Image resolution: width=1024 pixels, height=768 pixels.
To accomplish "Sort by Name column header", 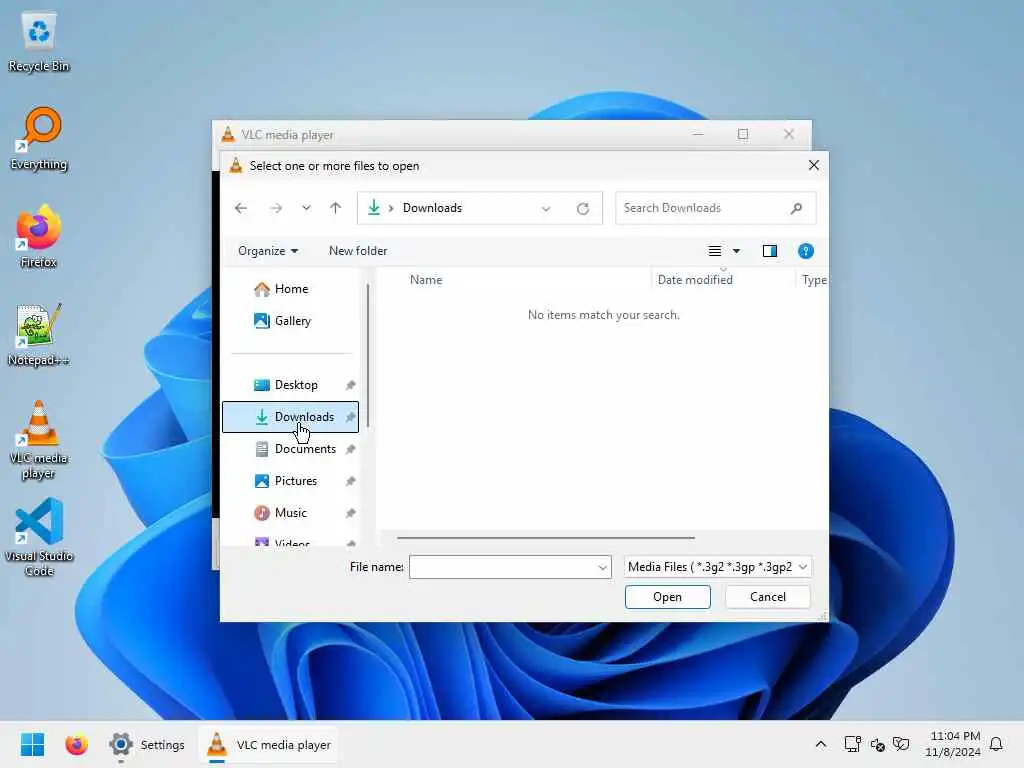I will [426, 280].
